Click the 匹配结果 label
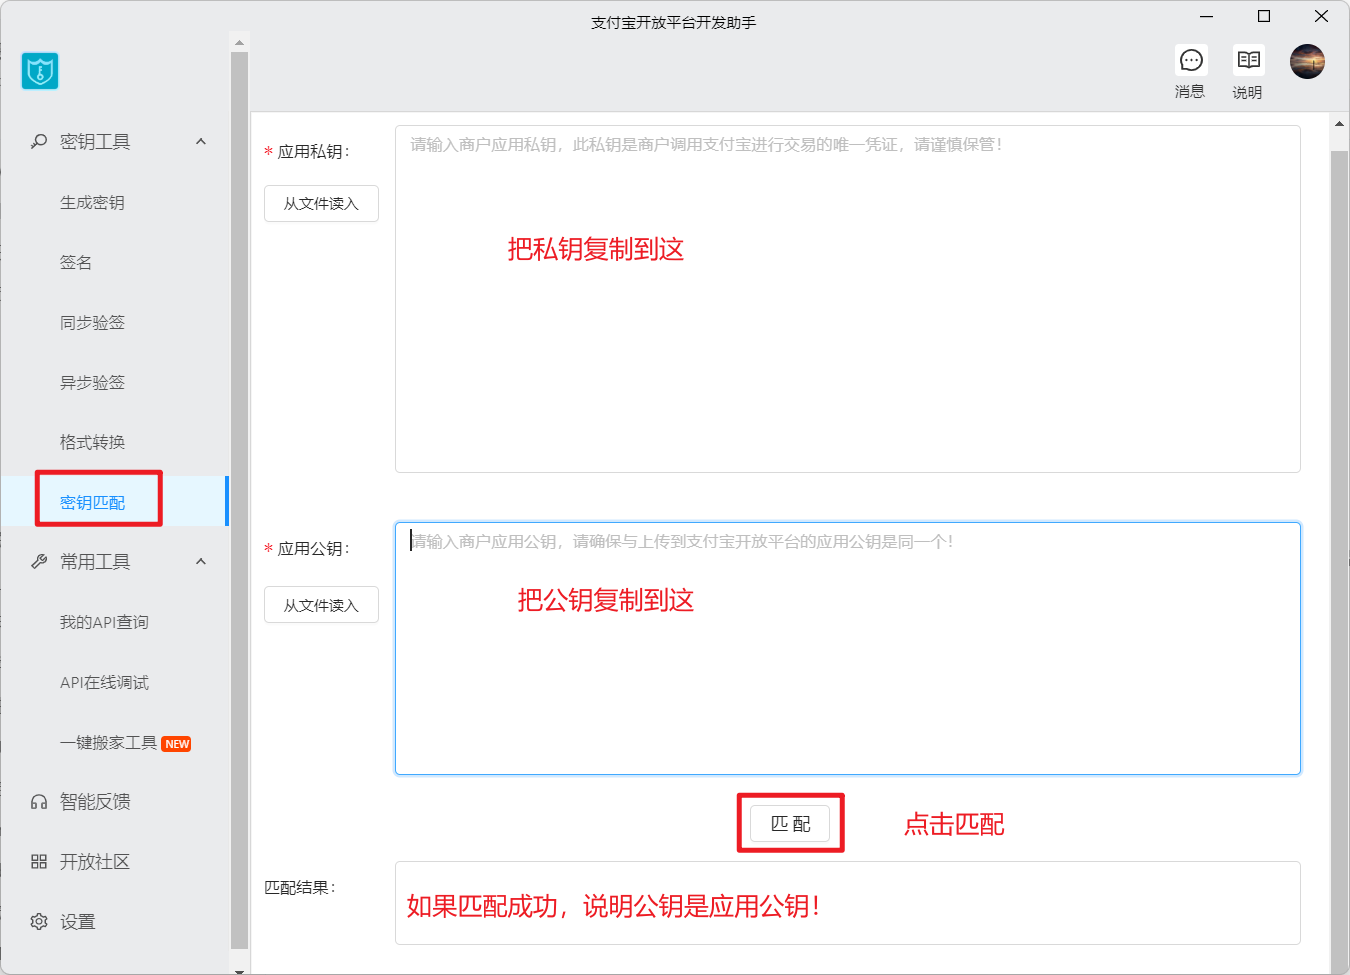 pos(300,888)
